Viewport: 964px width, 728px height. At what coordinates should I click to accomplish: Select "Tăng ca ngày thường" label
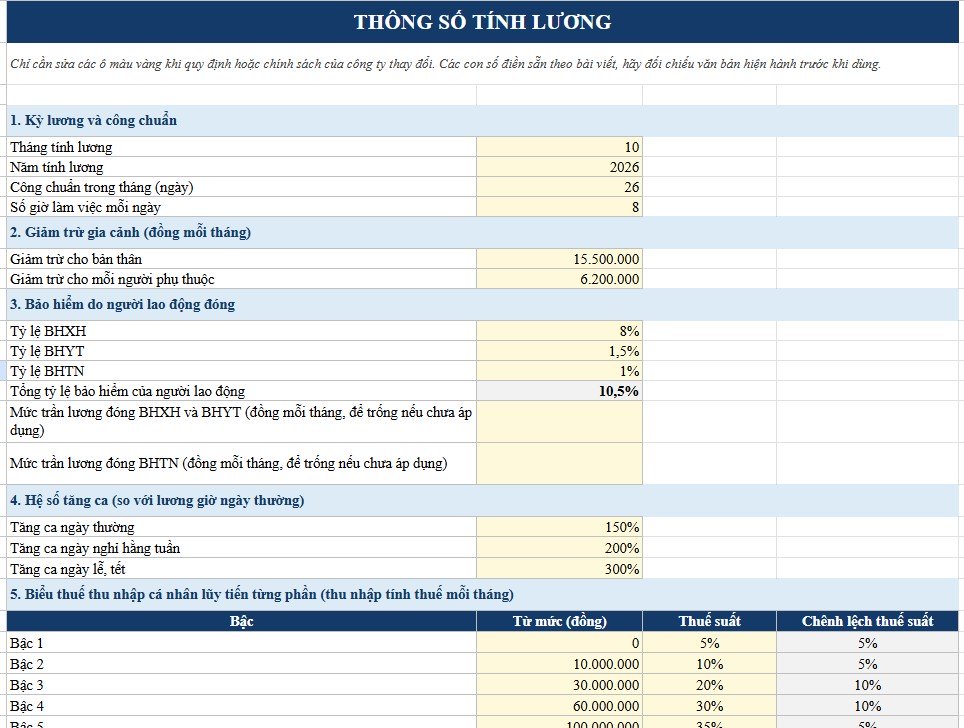point(242,527)
